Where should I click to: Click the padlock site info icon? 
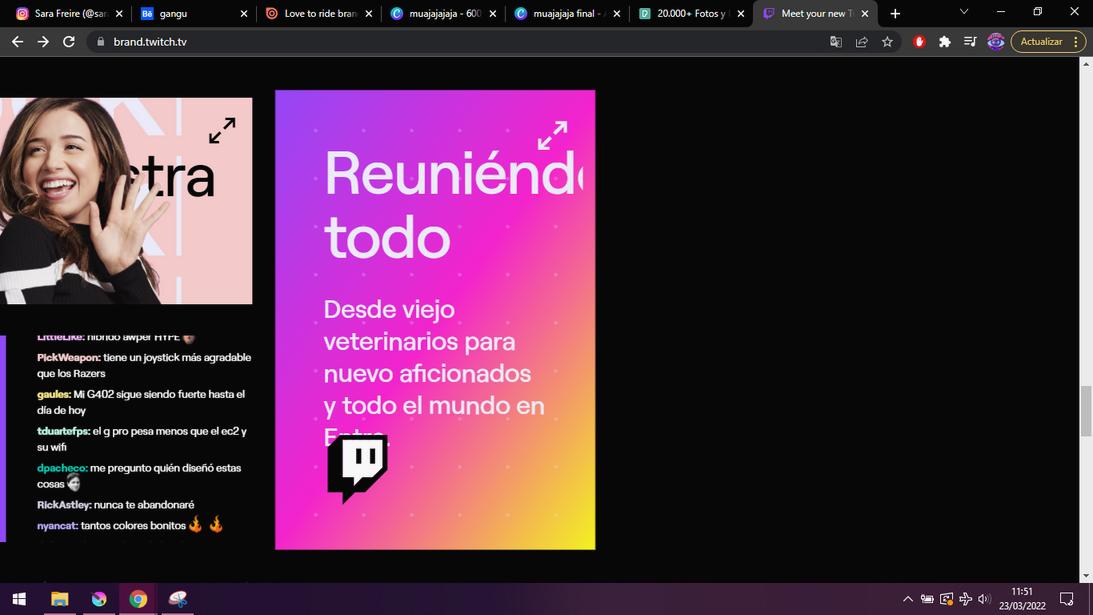[x=100, y=42]
